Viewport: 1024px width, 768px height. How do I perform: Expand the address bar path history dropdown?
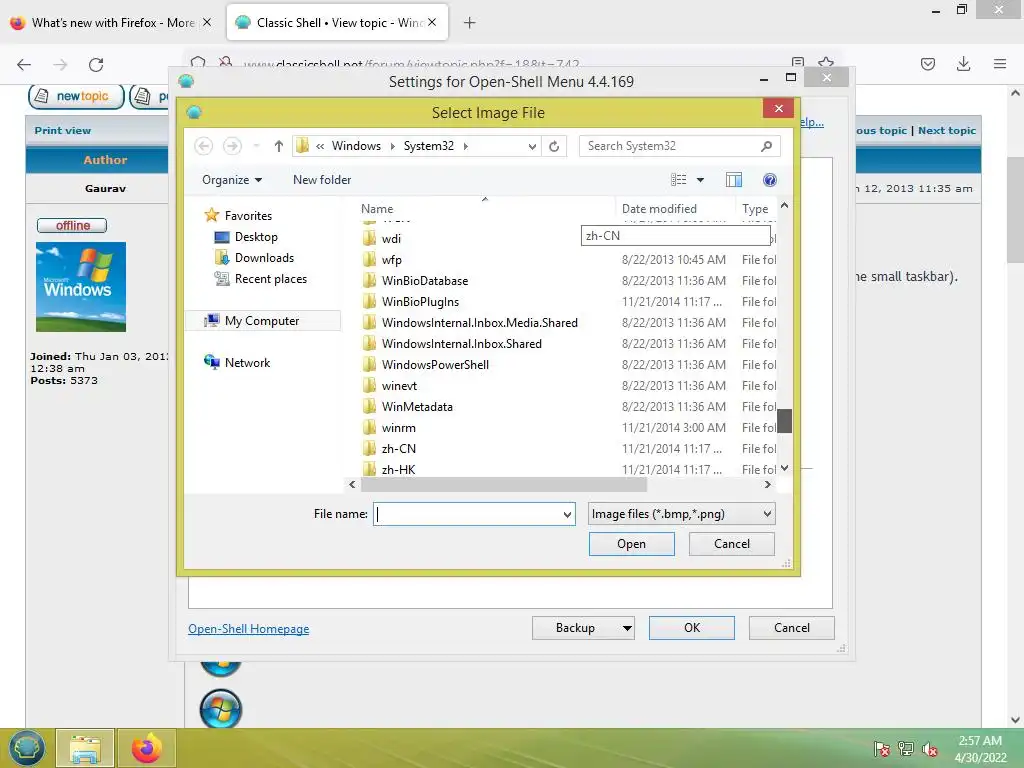coord(532,146)
